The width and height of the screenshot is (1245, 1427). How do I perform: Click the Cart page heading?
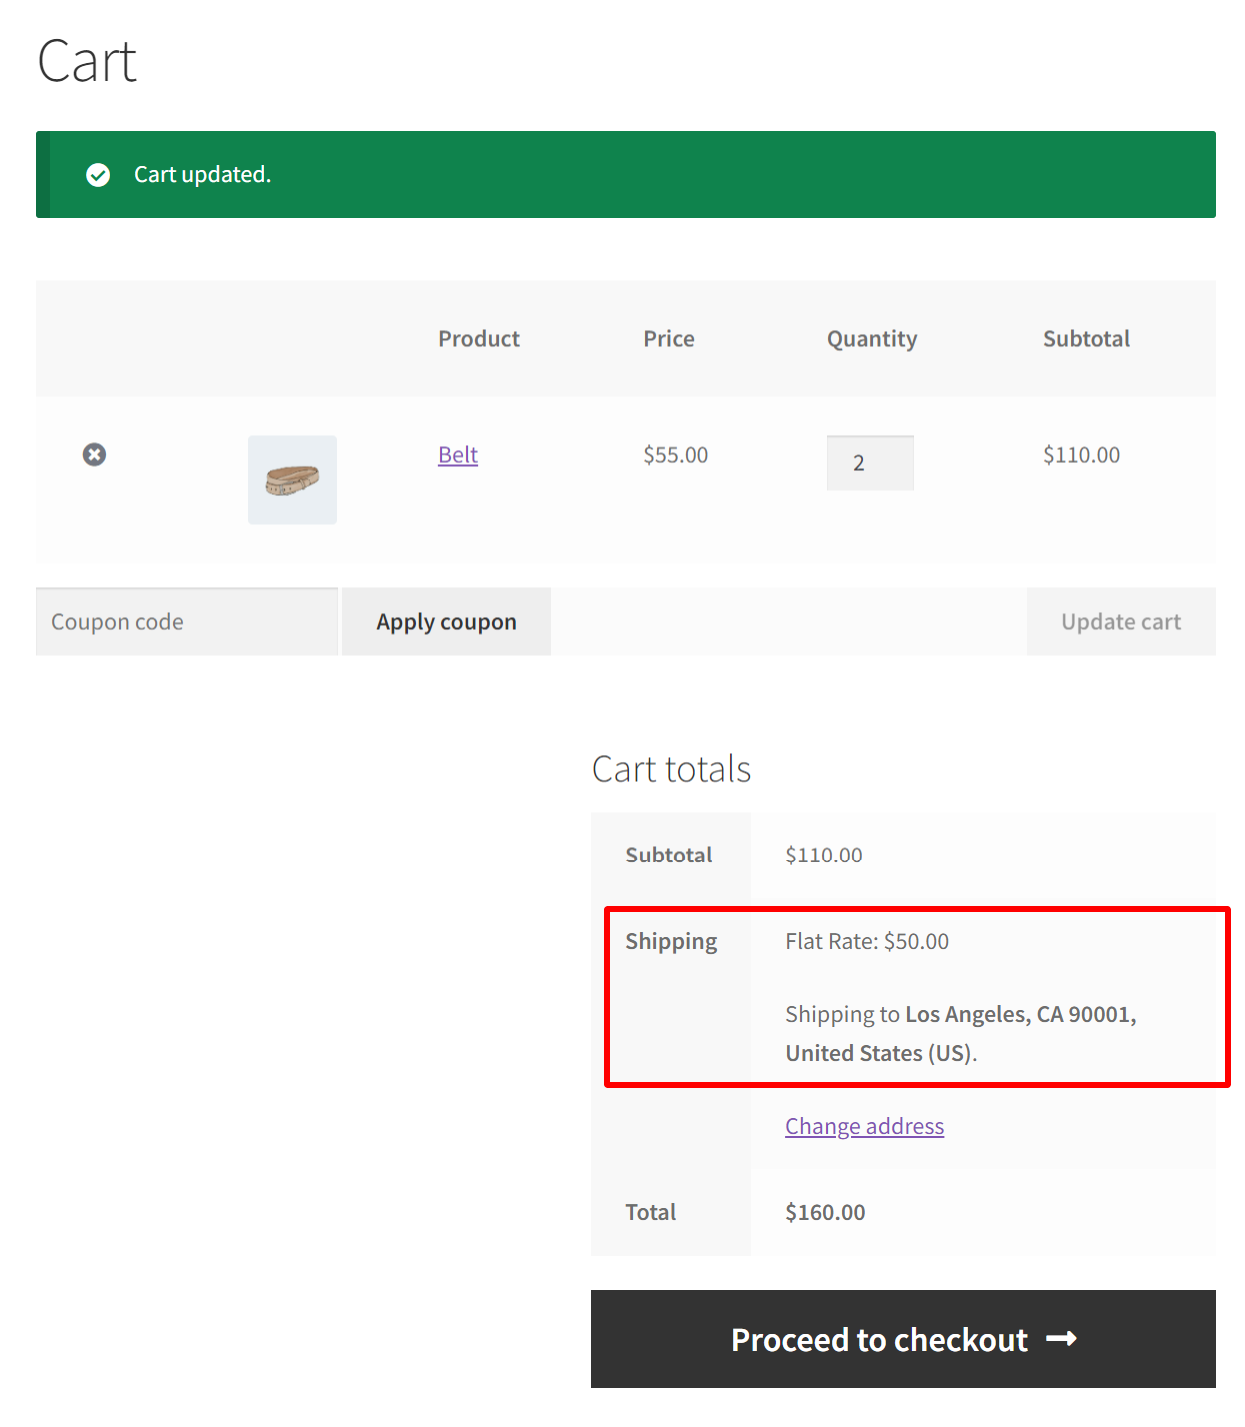[86, 60]
